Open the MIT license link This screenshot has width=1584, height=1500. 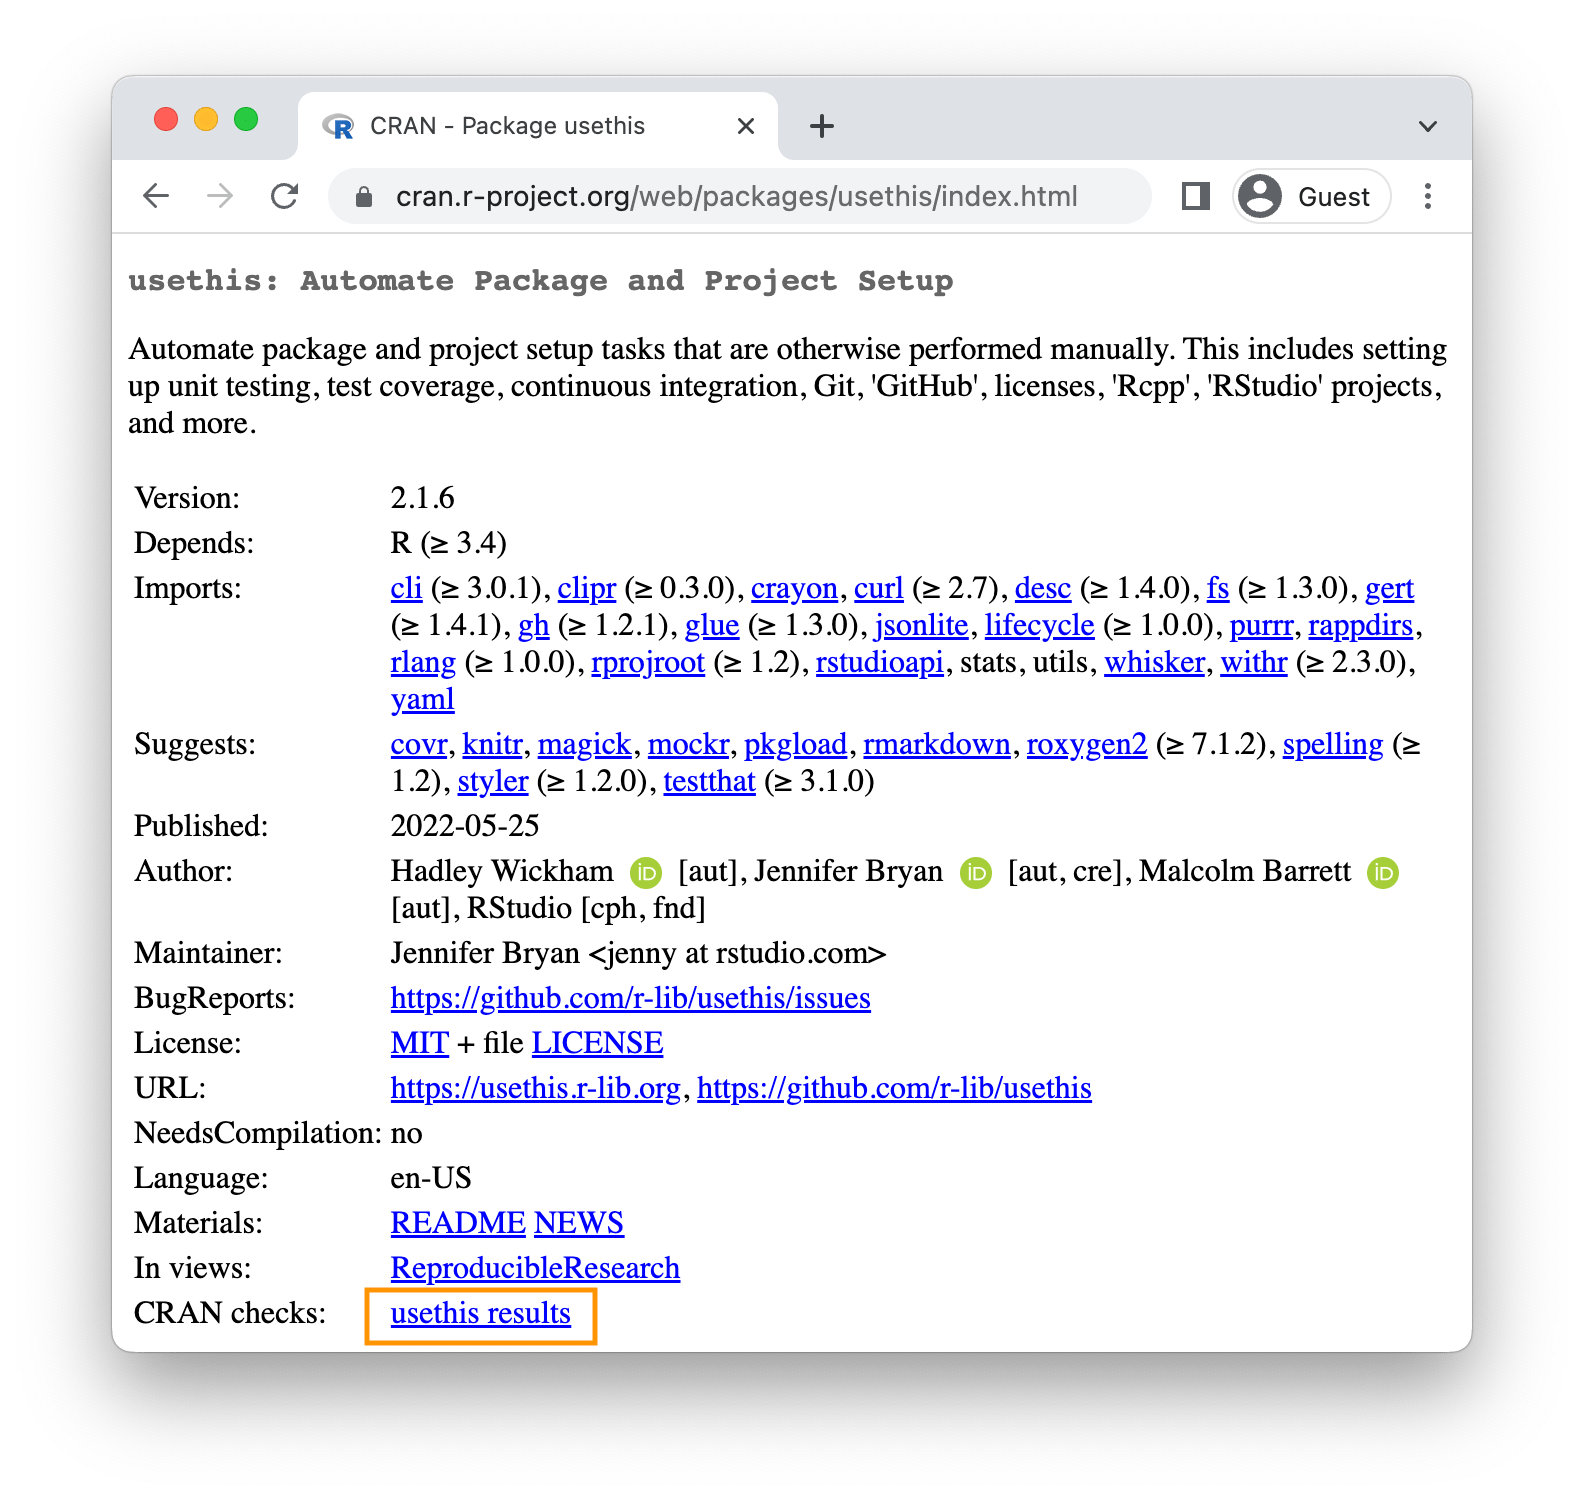[420, 1043]
